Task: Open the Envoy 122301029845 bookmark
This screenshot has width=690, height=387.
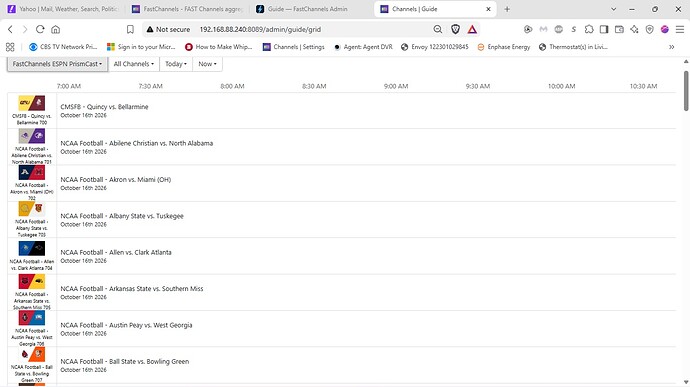Action: click(435, 47)
